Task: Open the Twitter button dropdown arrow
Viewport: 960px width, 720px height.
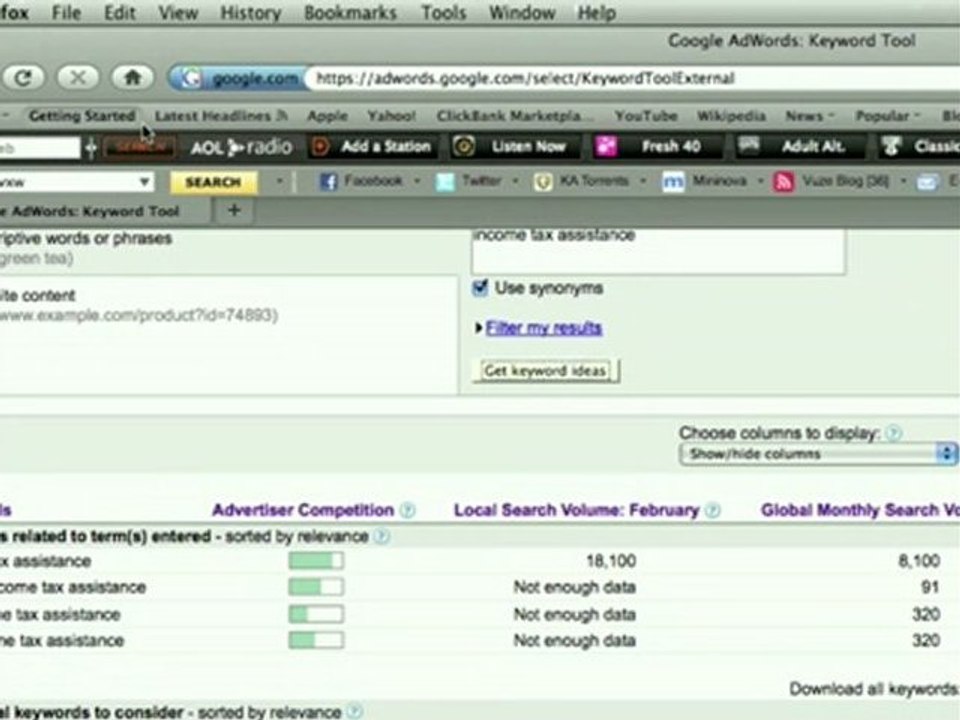Action: [x=515, y=181]
